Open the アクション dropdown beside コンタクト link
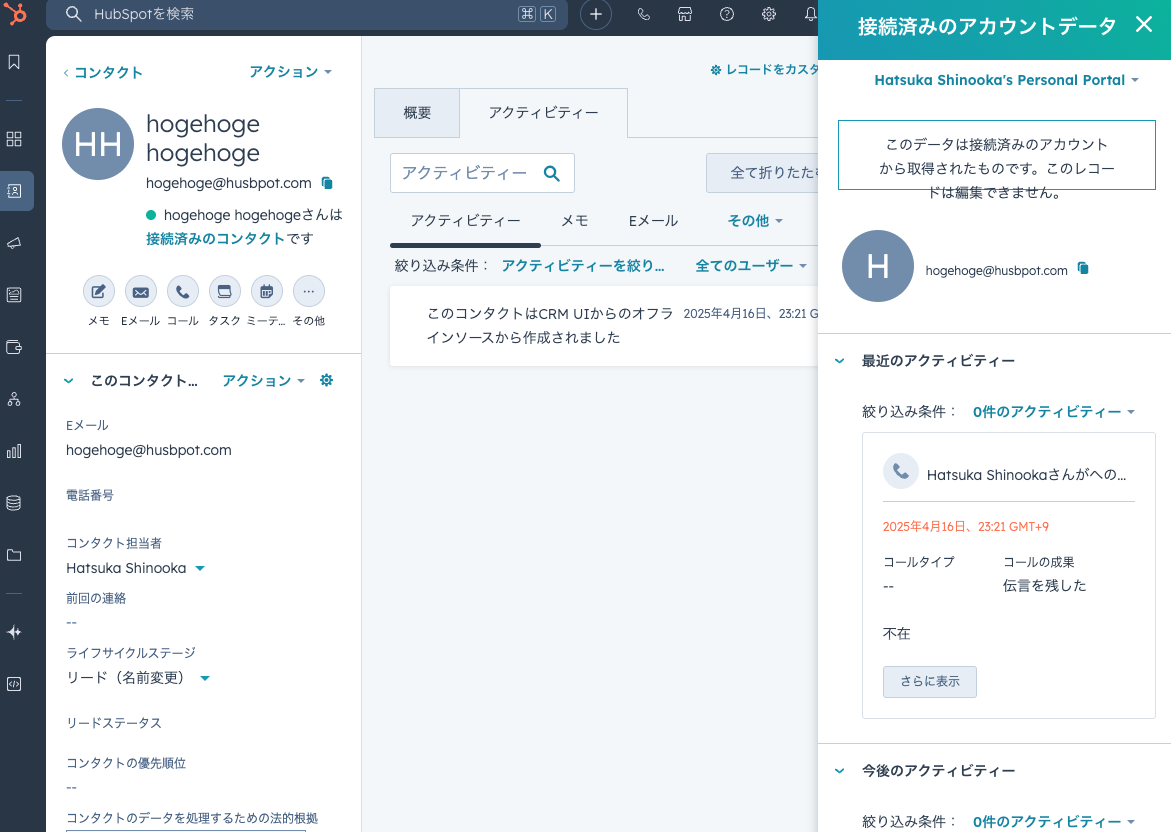Image resolution: width=1171 pixels, height=832 pixels. 291,72
